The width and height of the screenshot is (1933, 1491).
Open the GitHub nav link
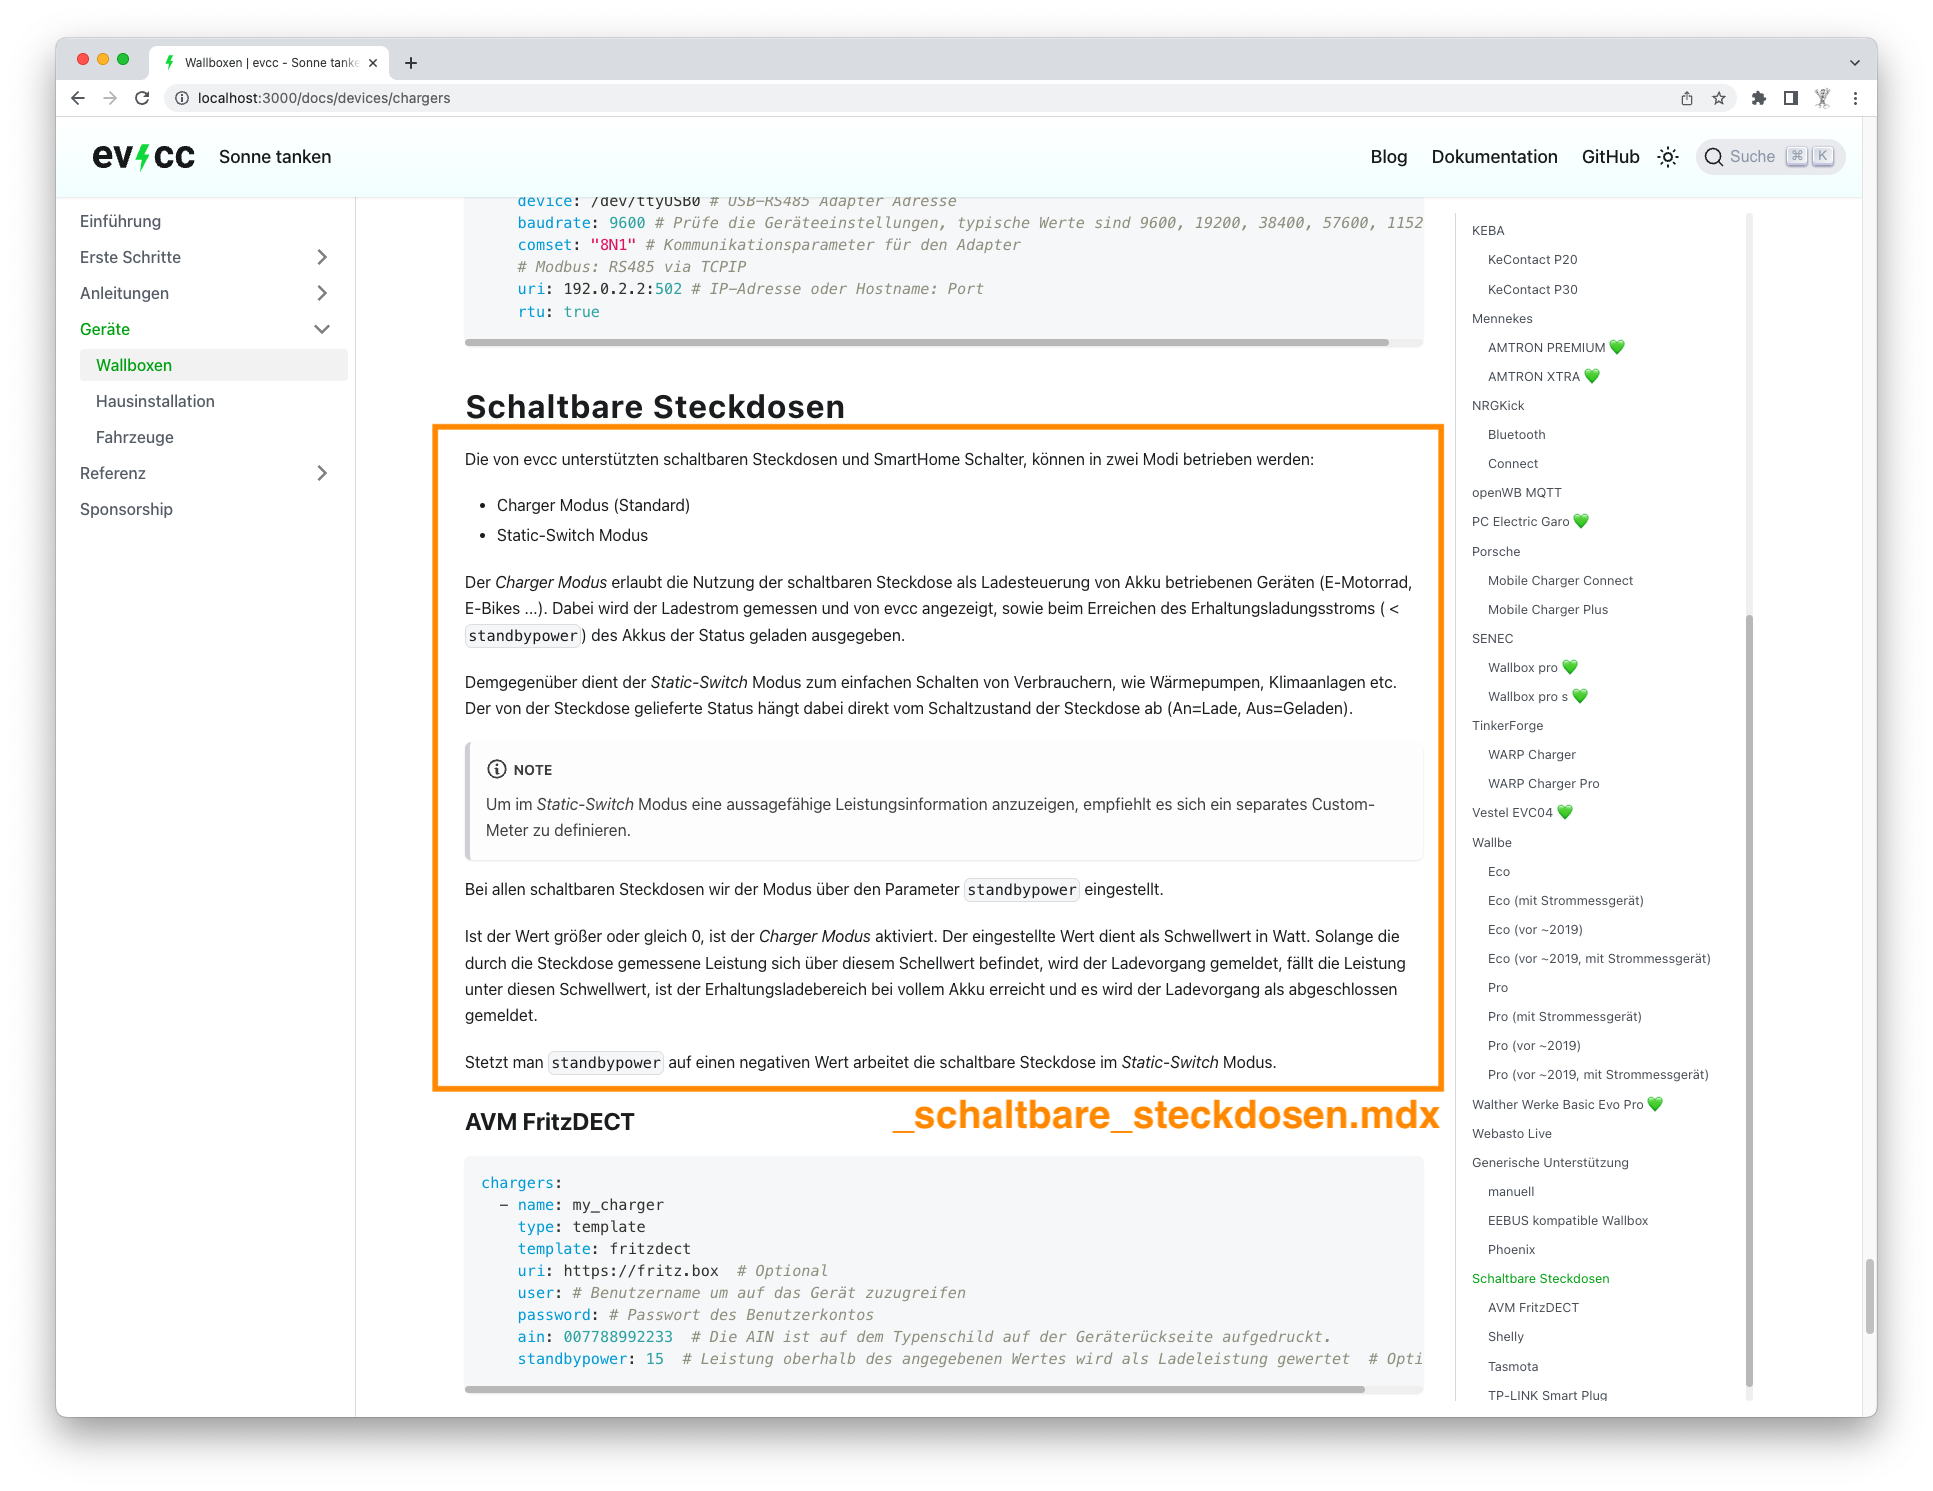[x=1610, y=157]
